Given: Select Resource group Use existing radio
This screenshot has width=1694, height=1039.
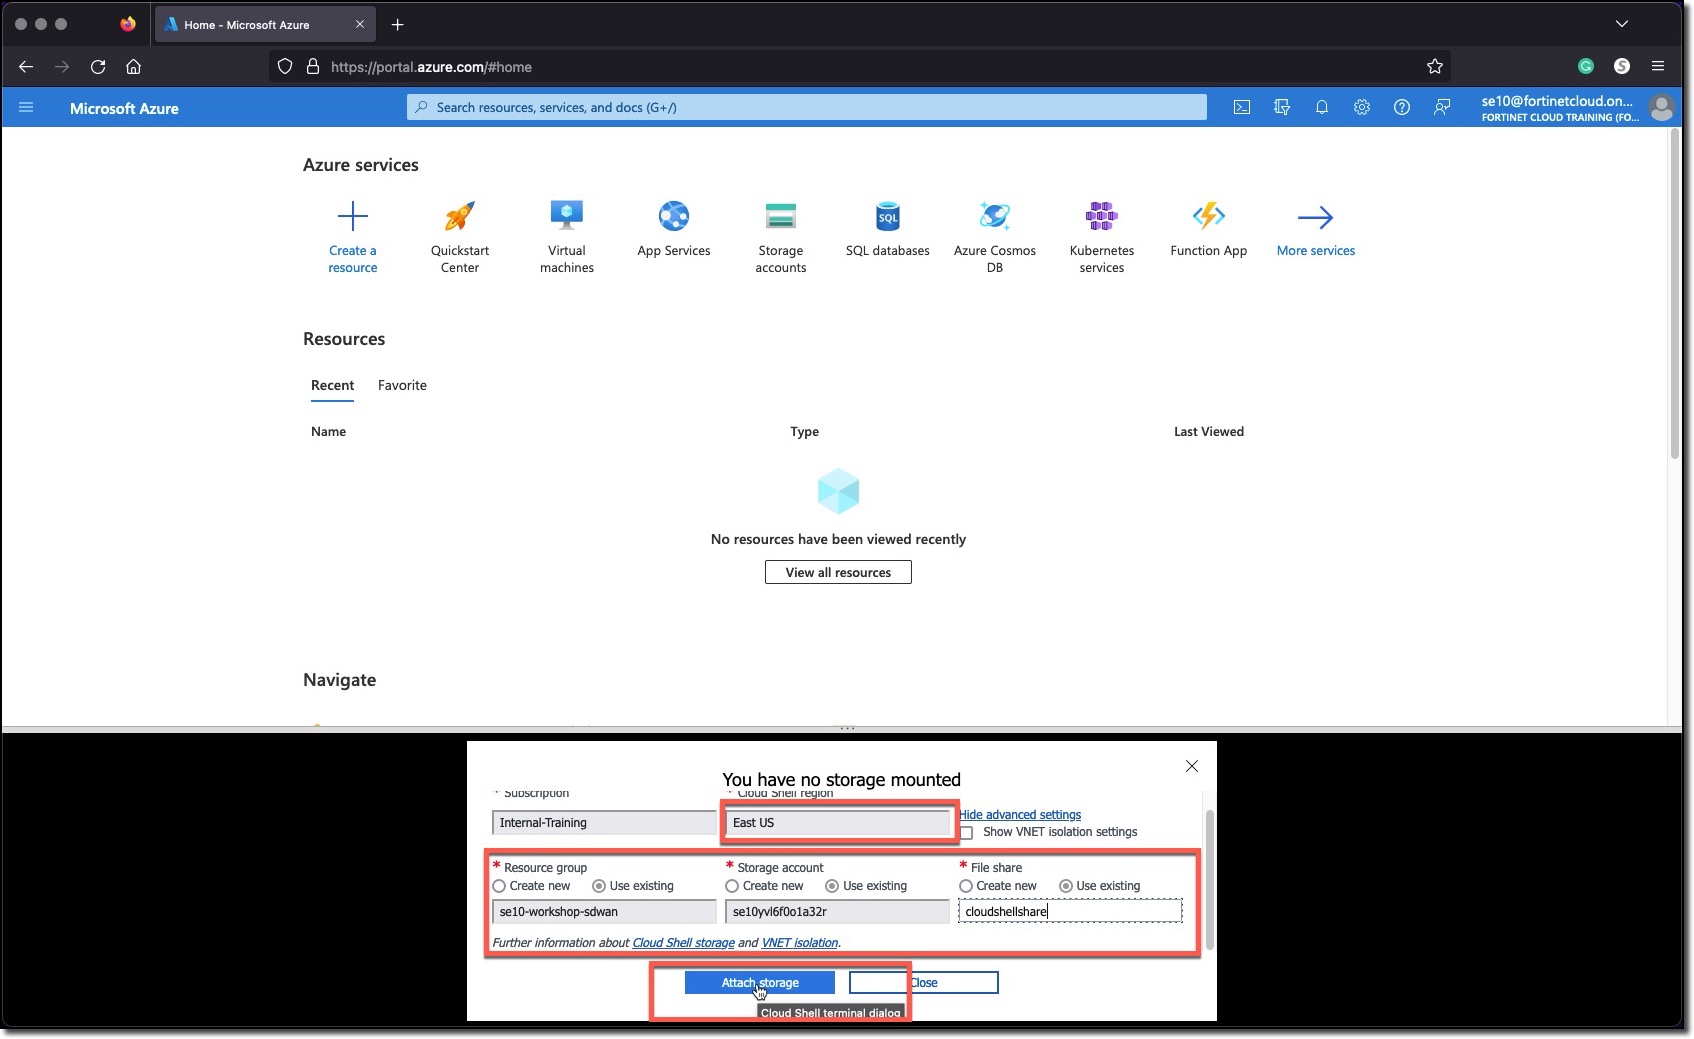Looking at the screenshot, I should coord(599,886).
